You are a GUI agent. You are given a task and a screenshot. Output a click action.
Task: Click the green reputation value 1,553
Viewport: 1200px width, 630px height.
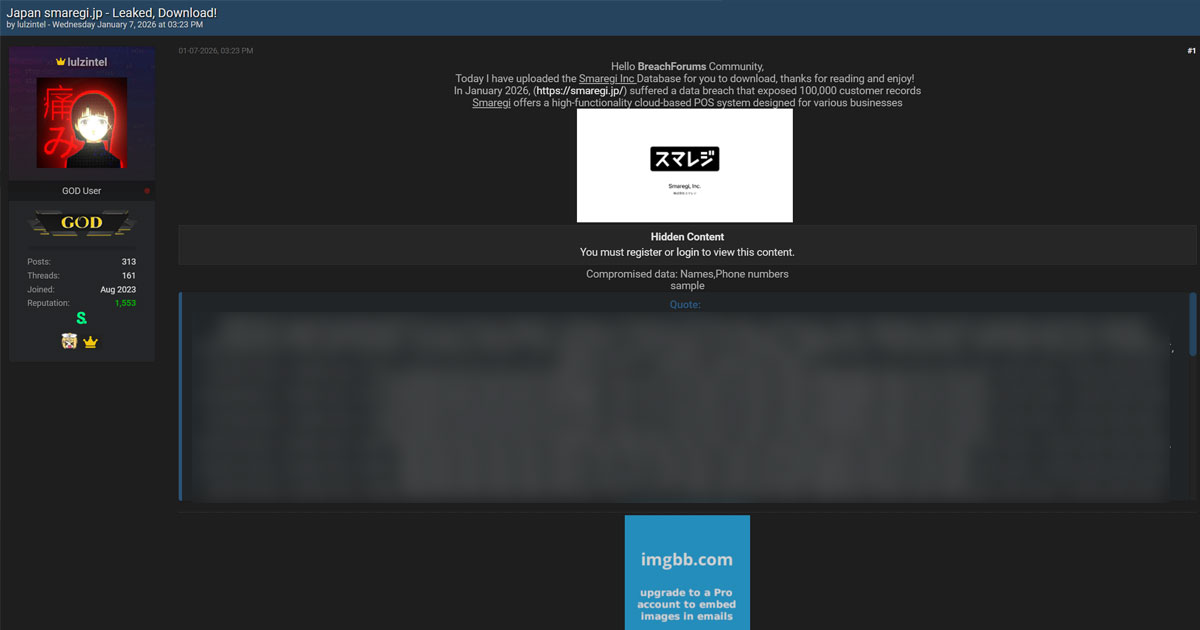coord(125,303)
